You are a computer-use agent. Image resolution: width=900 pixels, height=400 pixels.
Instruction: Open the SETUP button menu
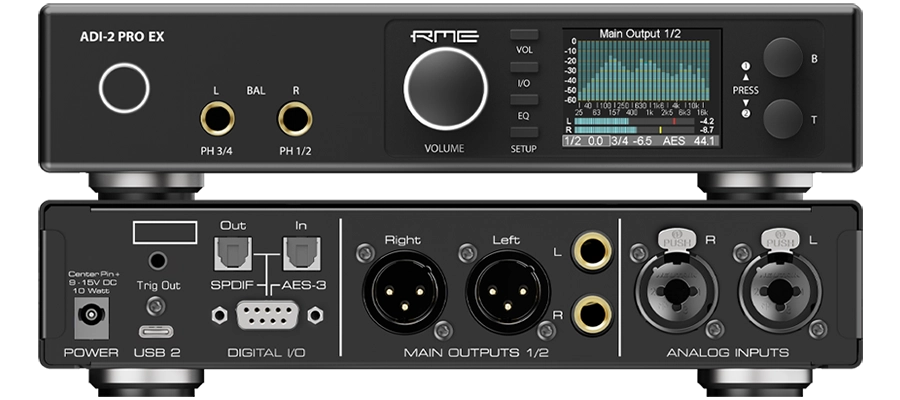(524, 133)
